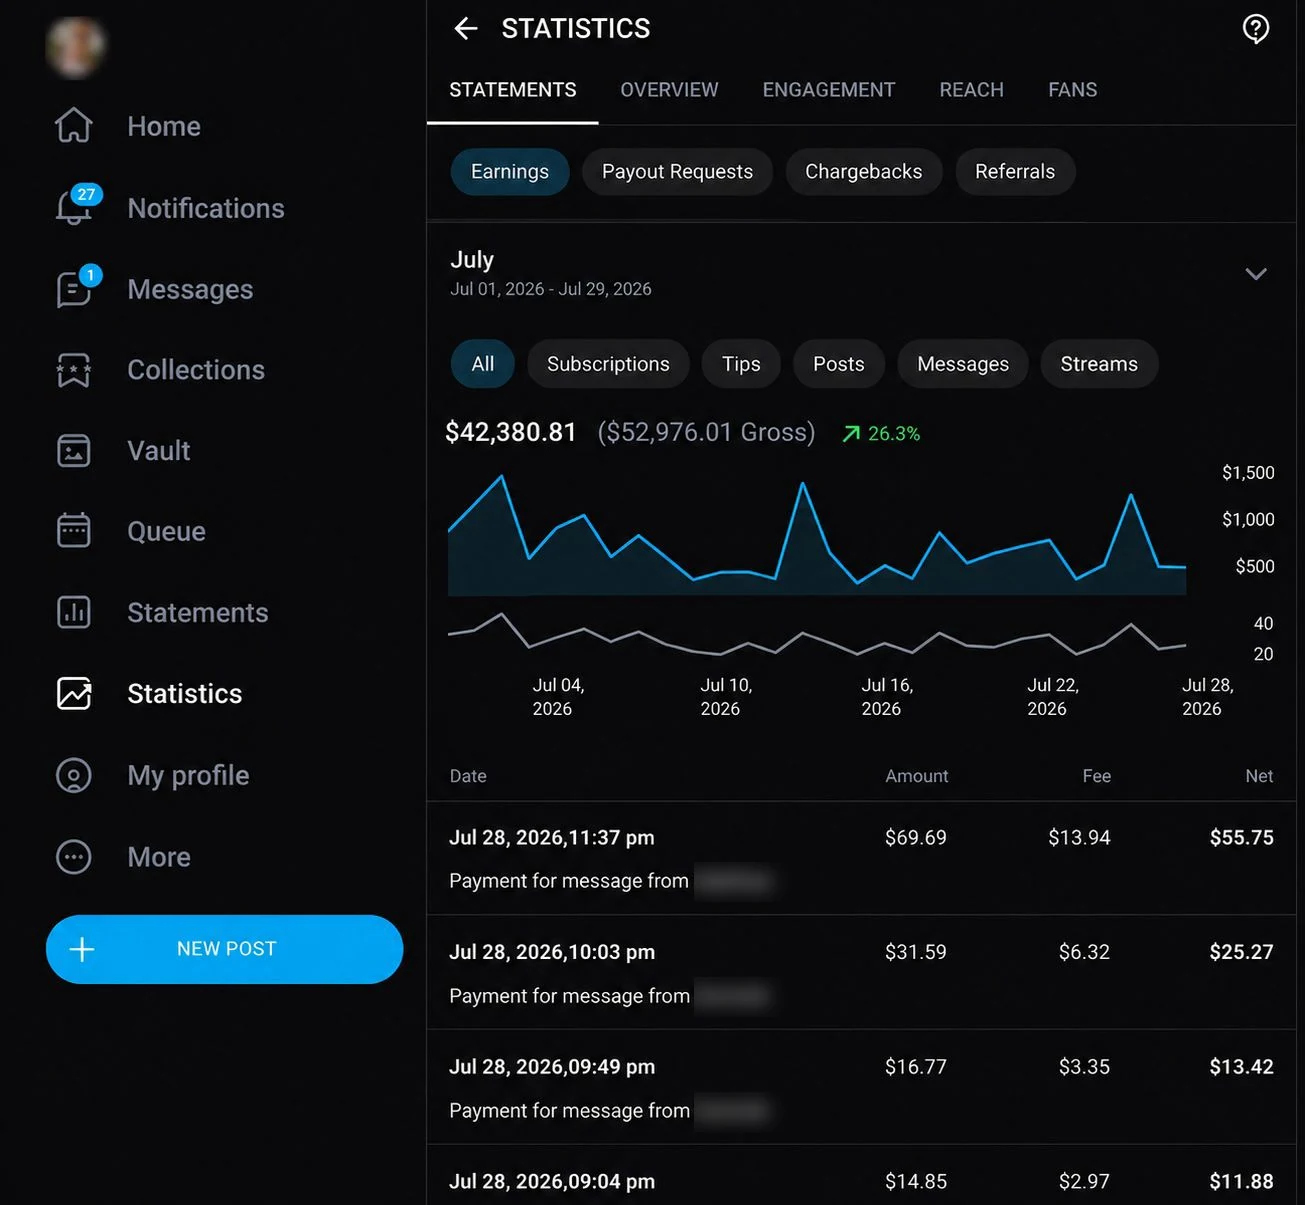Open the Vault image icon
The image size is (1305, 1205).
74,451
